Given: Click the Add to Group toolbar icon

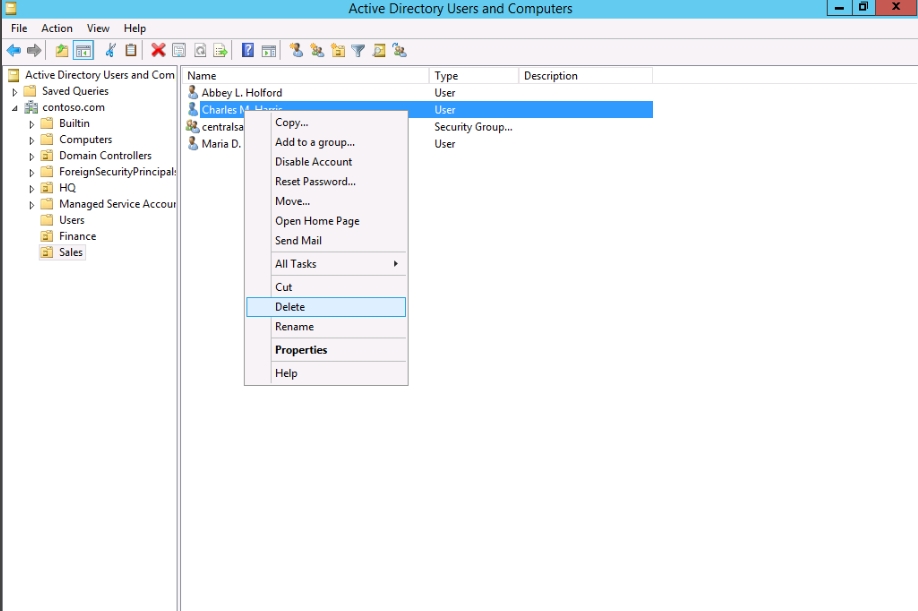Looking at the screenshot, I should (400, 51).
